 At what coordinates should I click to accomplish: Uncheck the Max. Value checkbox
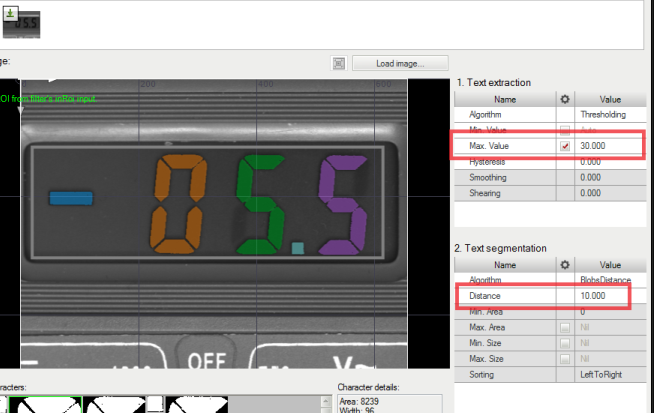565,146
